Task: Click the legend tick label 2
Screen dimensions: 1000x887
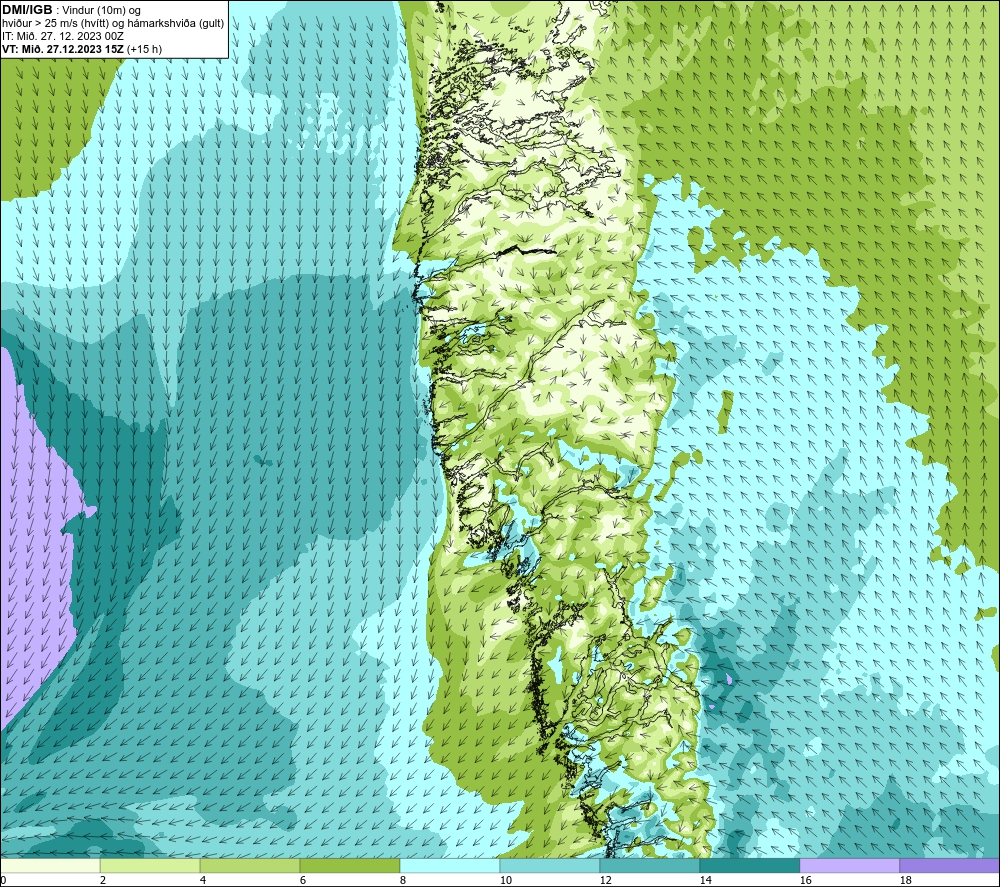Action: point(103,881)
